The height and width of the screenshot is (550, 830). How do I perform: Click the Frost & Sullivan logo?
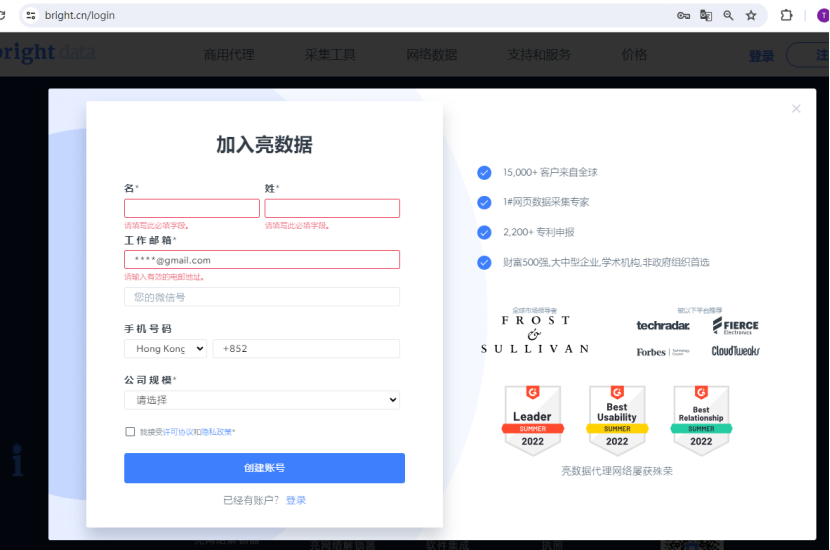click(535, 334)
